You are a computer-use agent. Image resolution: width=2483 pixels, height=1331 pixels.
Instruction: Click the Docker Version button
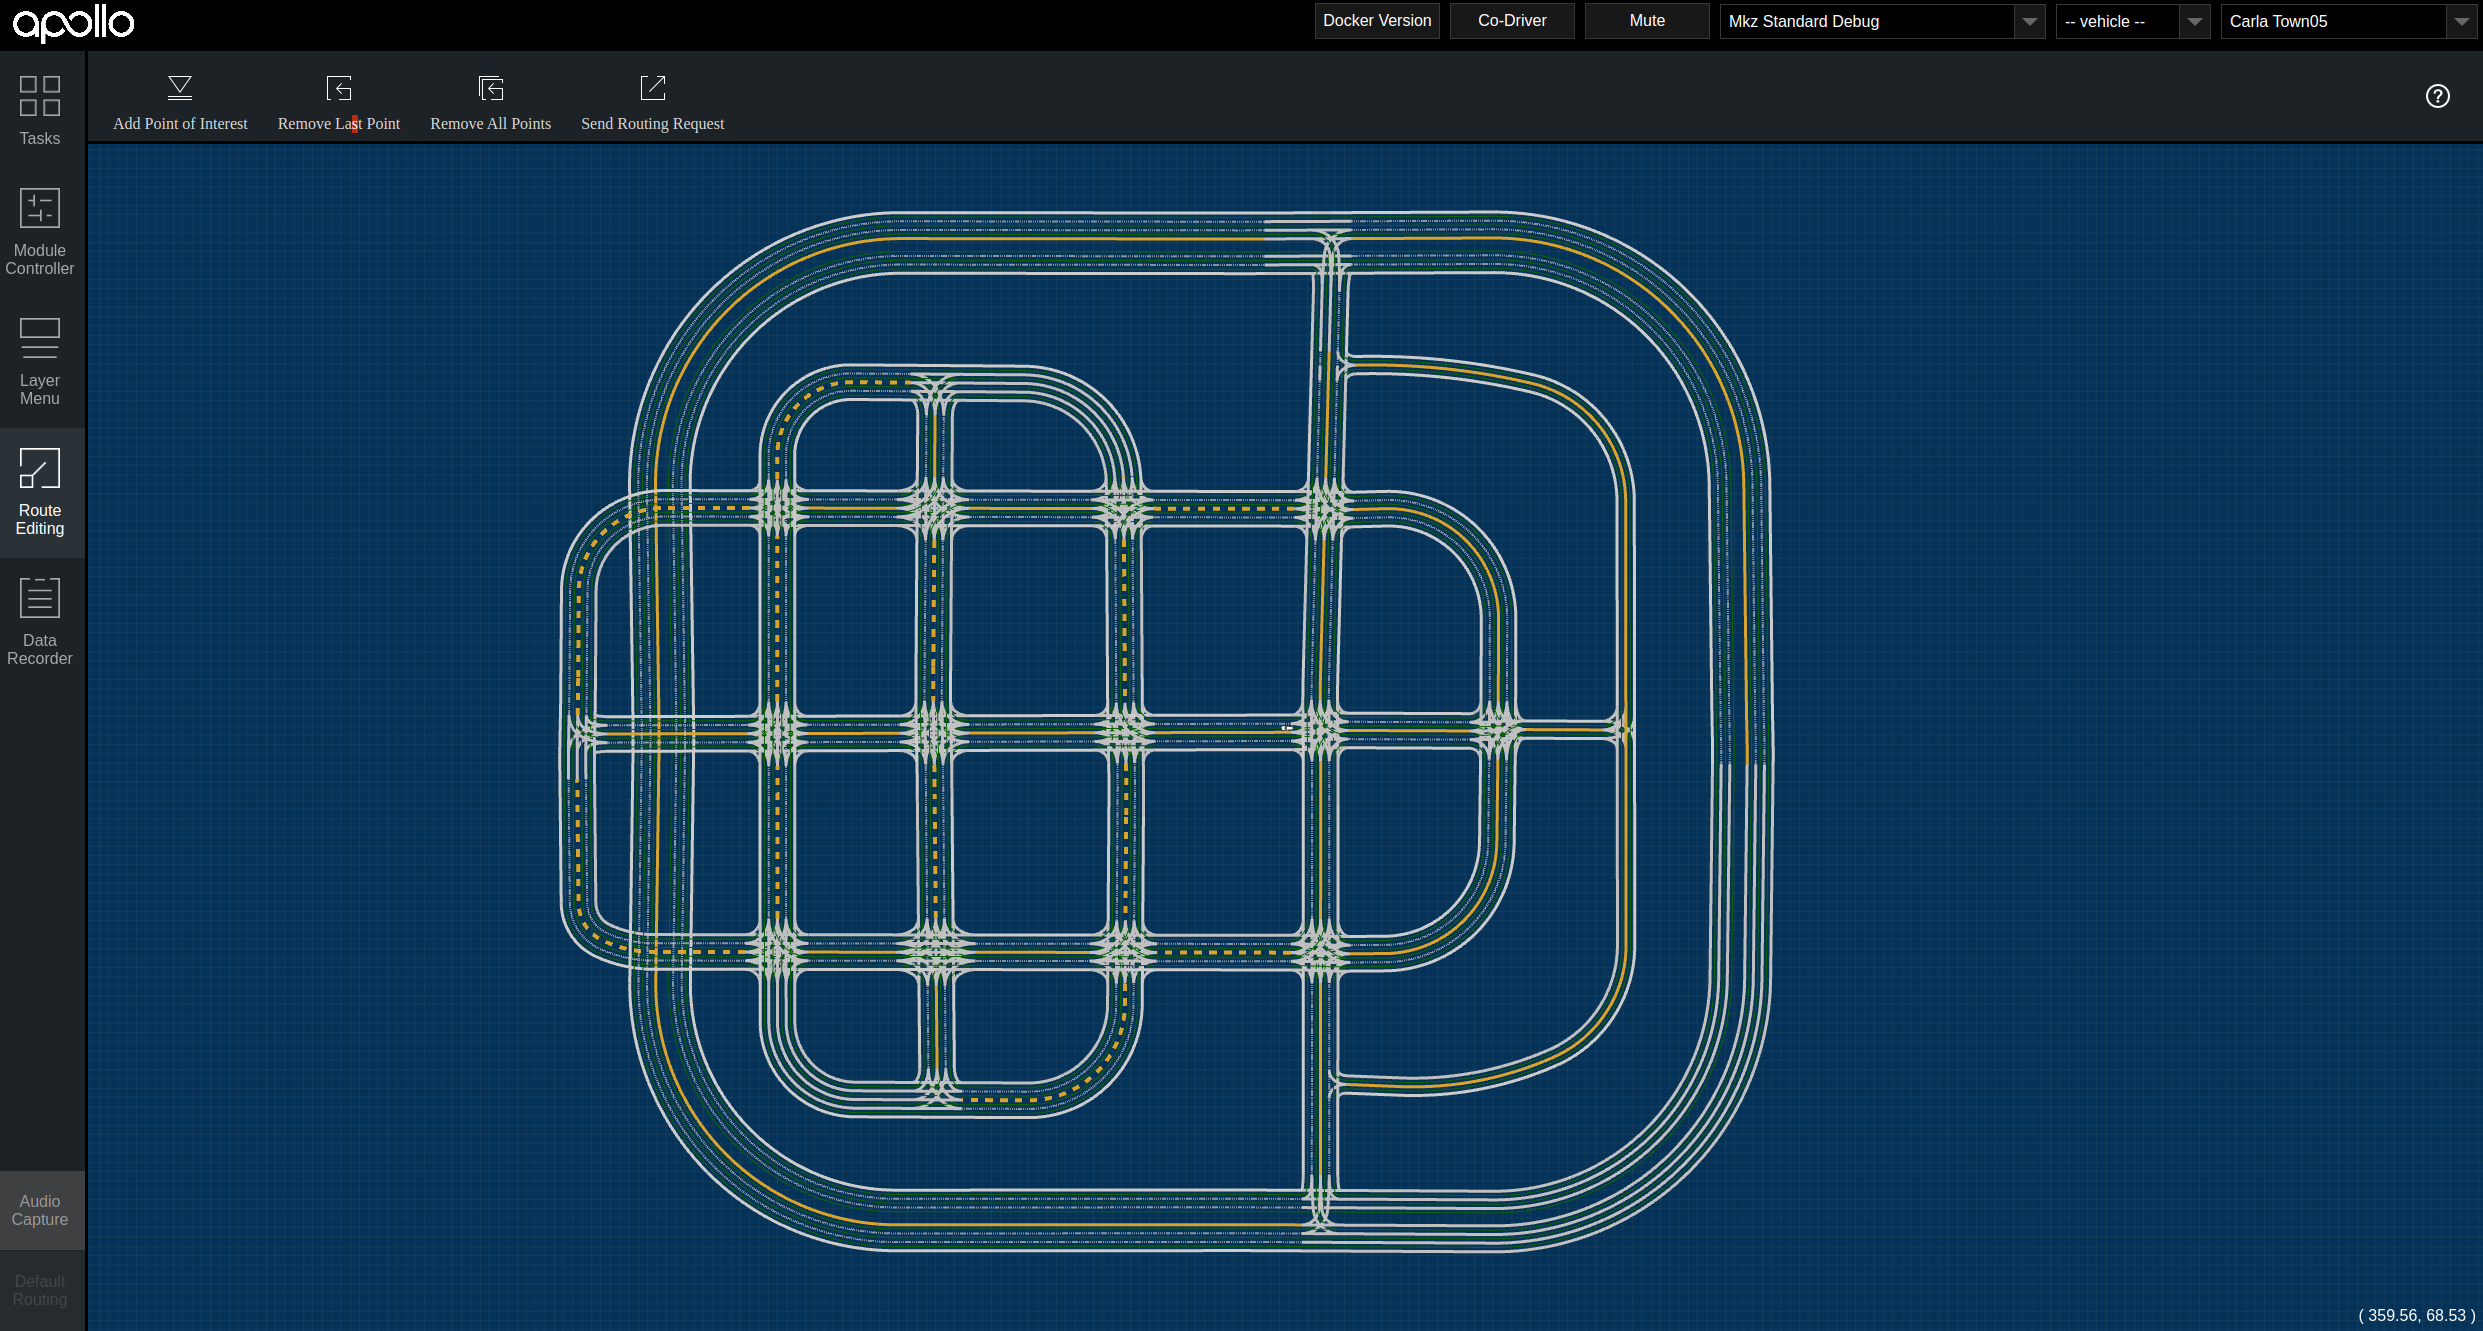pos(1376,21)
